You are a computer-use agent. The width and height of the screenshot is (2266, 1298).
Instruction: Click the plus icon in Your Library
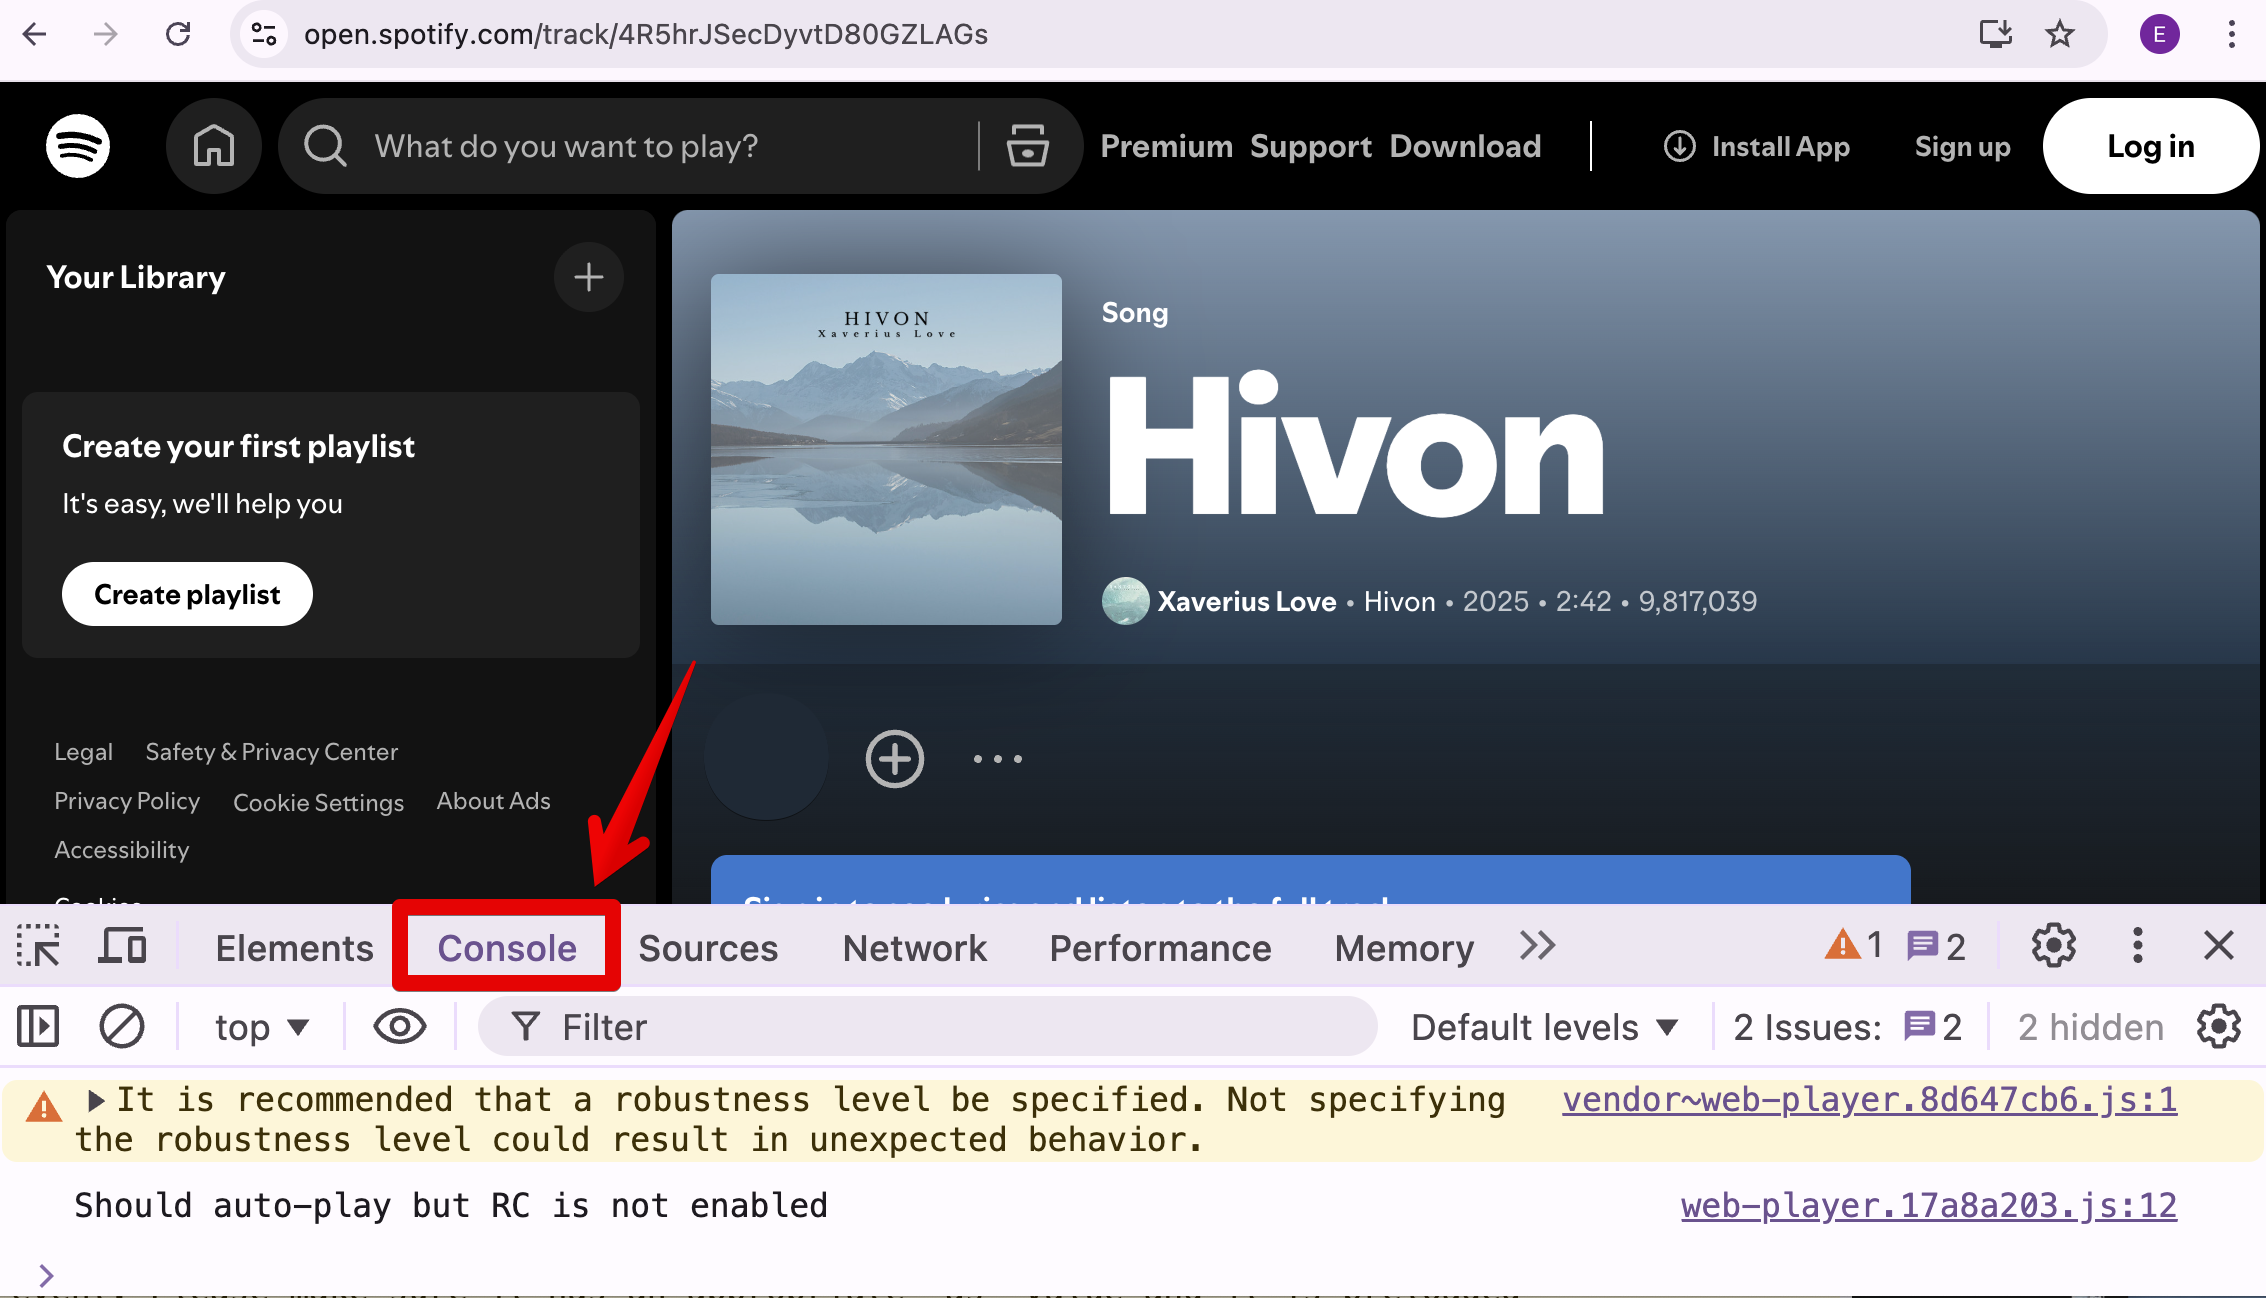589,277
